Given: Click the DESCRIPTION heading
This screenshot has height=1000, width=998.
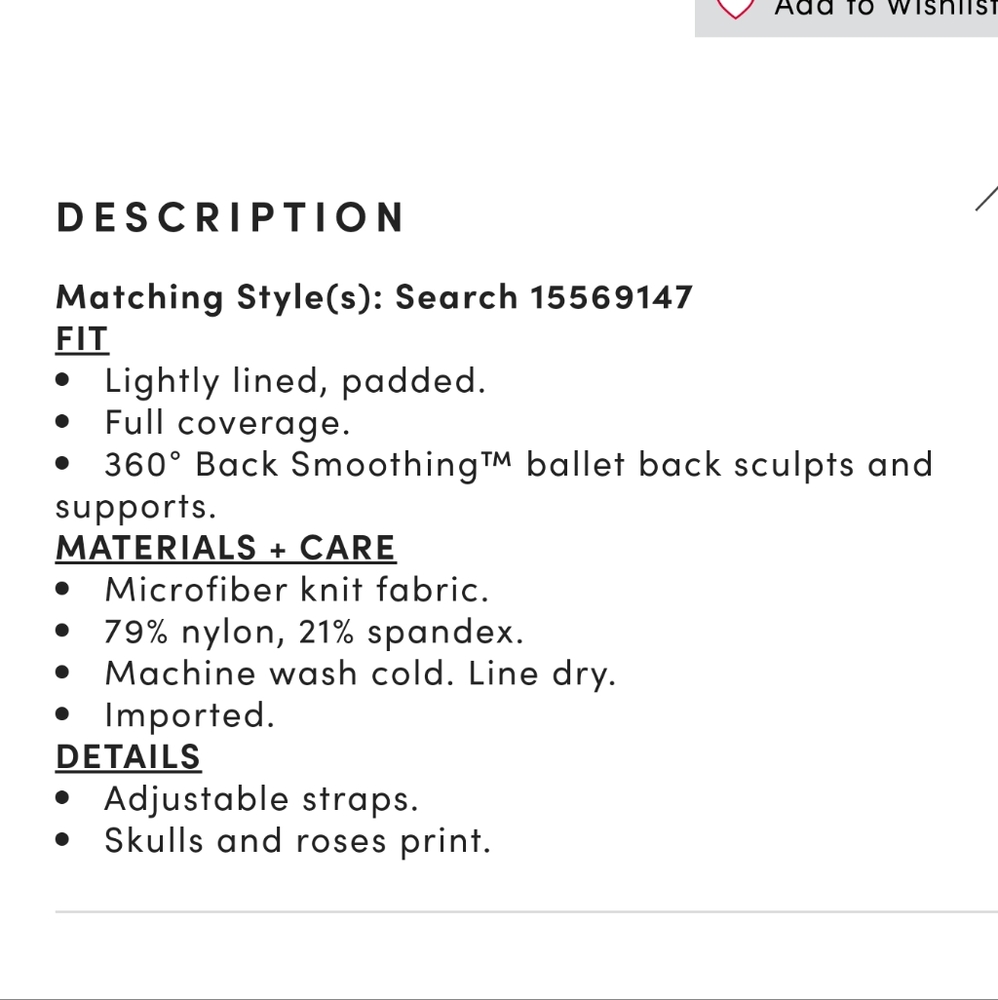Looking at the screenshot, I should point(230,217).
